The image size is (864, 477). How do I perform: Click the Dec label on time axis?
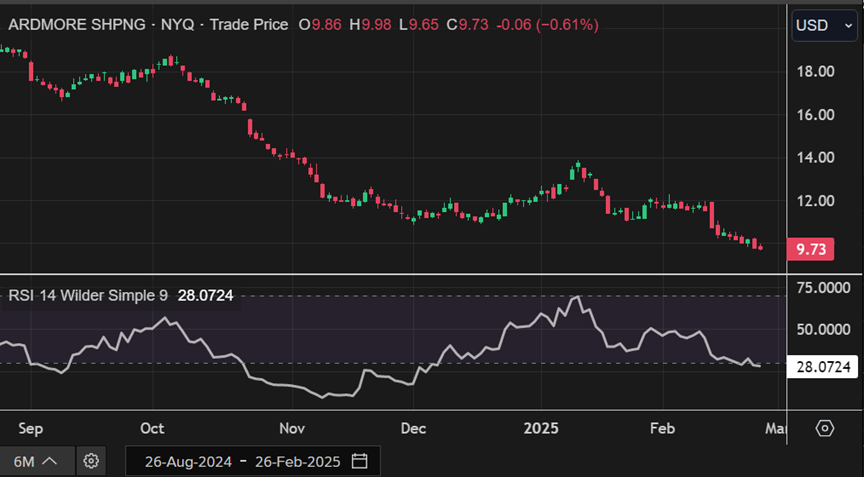[x=413, y=428]
